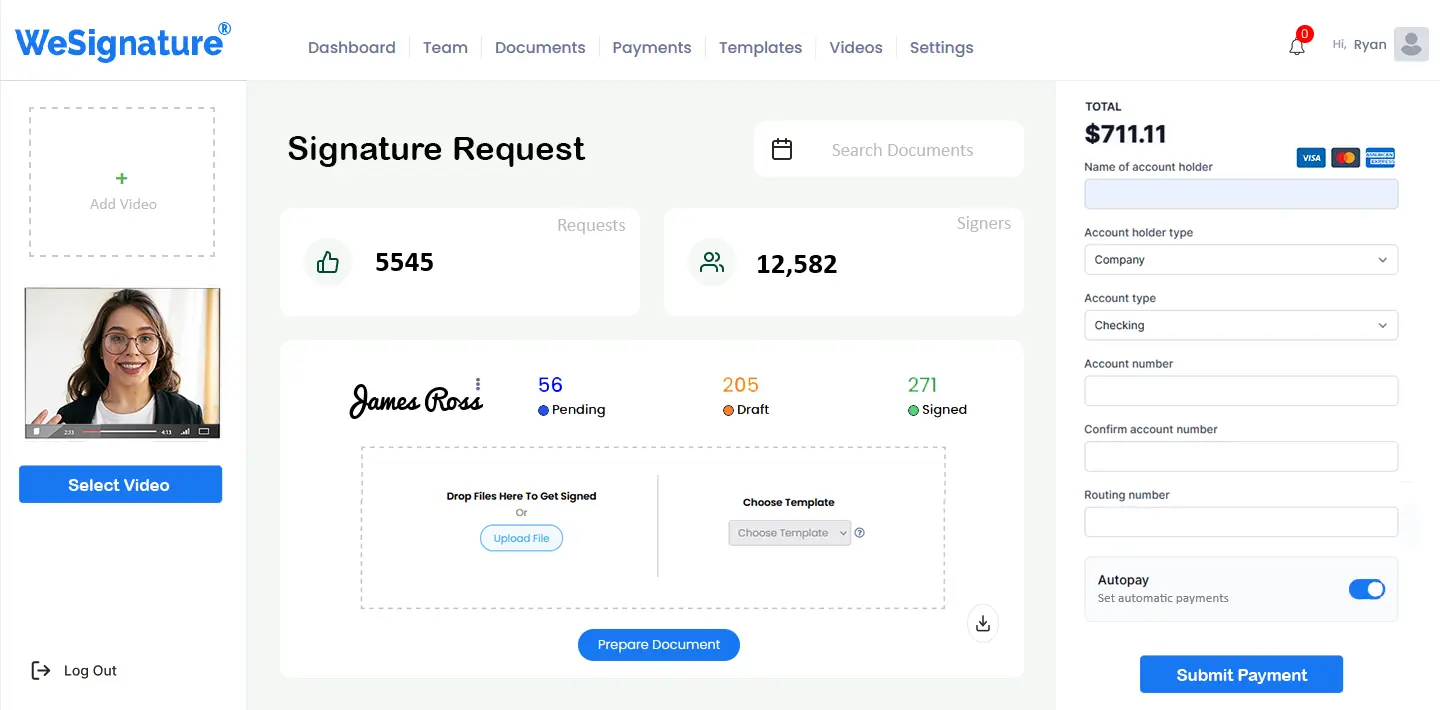Open Settings in the top navigation

click(x=941, y=47)
